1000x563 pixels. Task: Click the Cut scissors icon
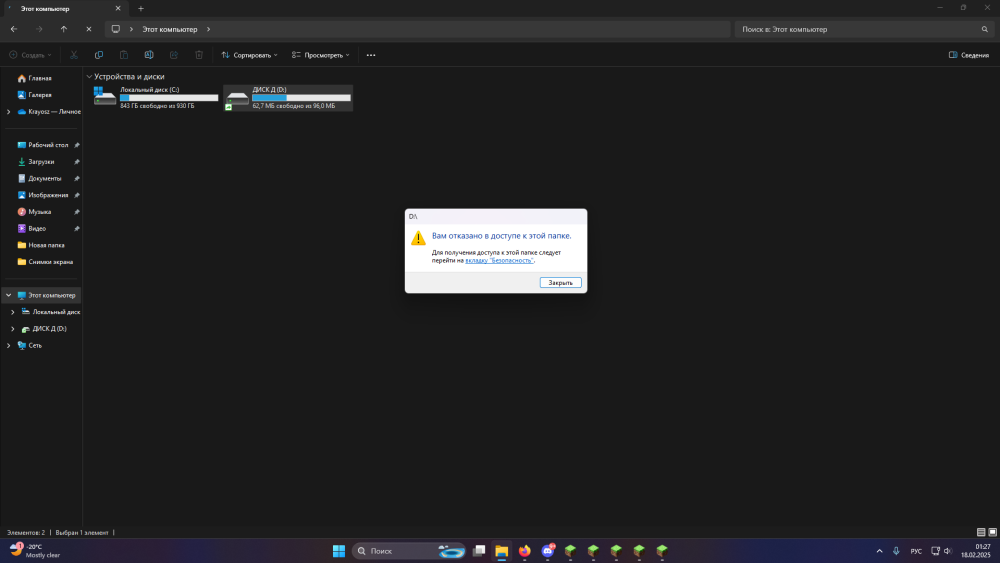pos(74,55)
